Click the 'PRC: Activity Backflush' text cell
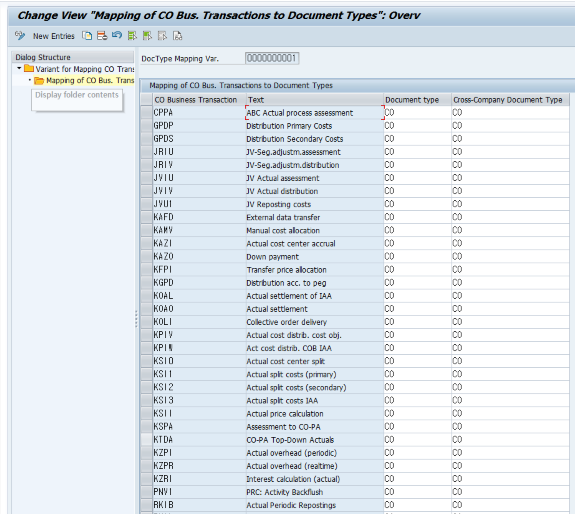This screenshot has width=575, height=514. [x=314, y=492]
